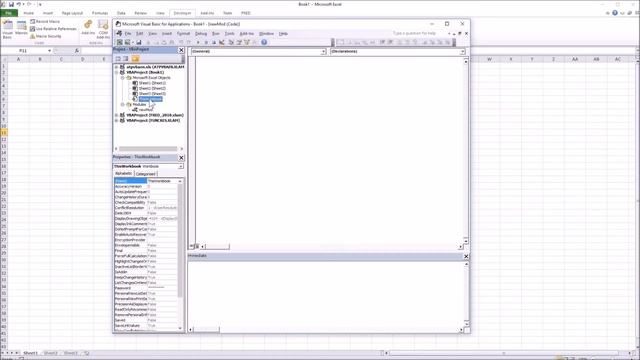
Task: Toggle Design Mode icon in VBA toolbar
Action: [222, 42]
